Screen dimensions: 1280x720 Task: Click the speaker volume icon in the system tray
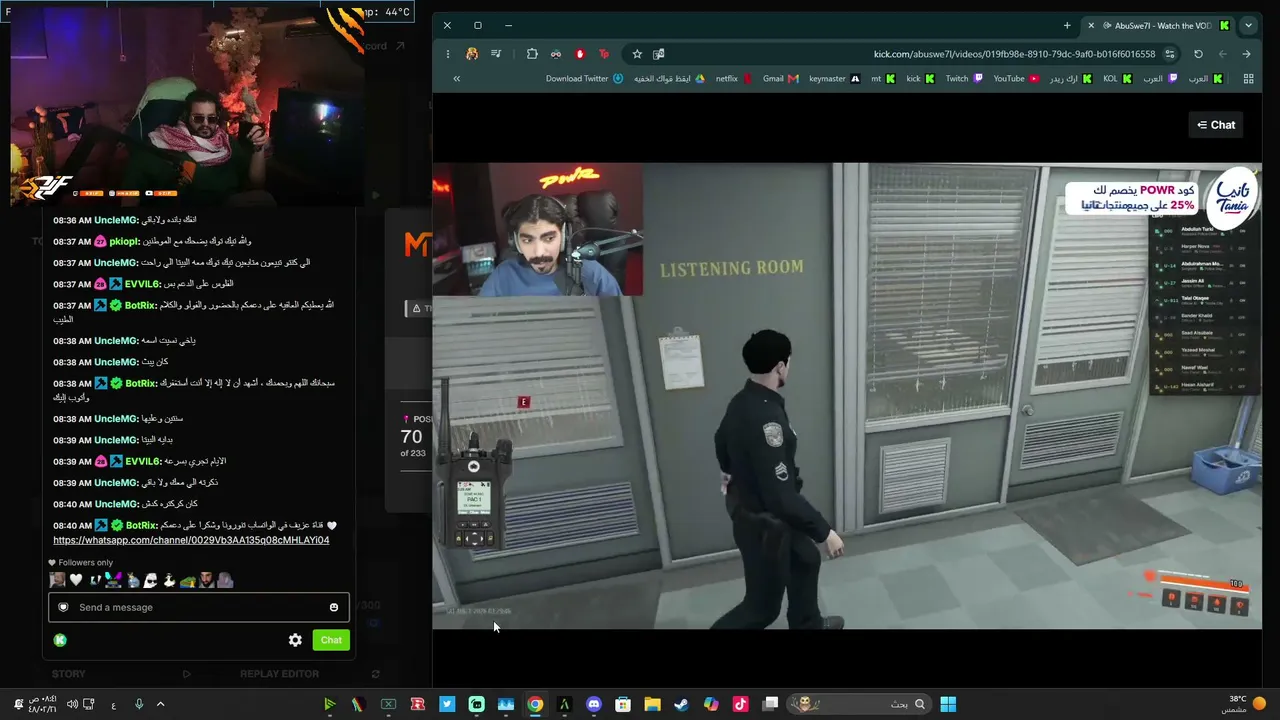[72, 704]
